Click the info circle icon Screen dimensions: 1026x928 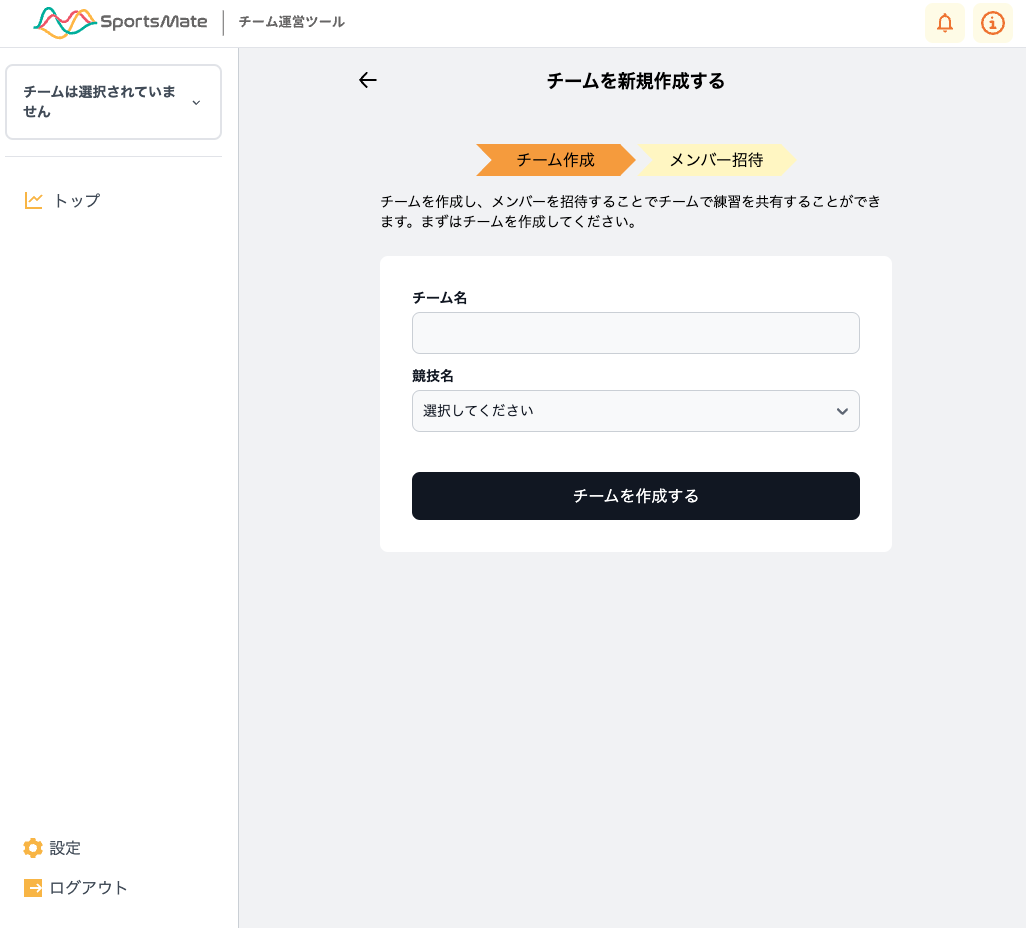(993, 23)
